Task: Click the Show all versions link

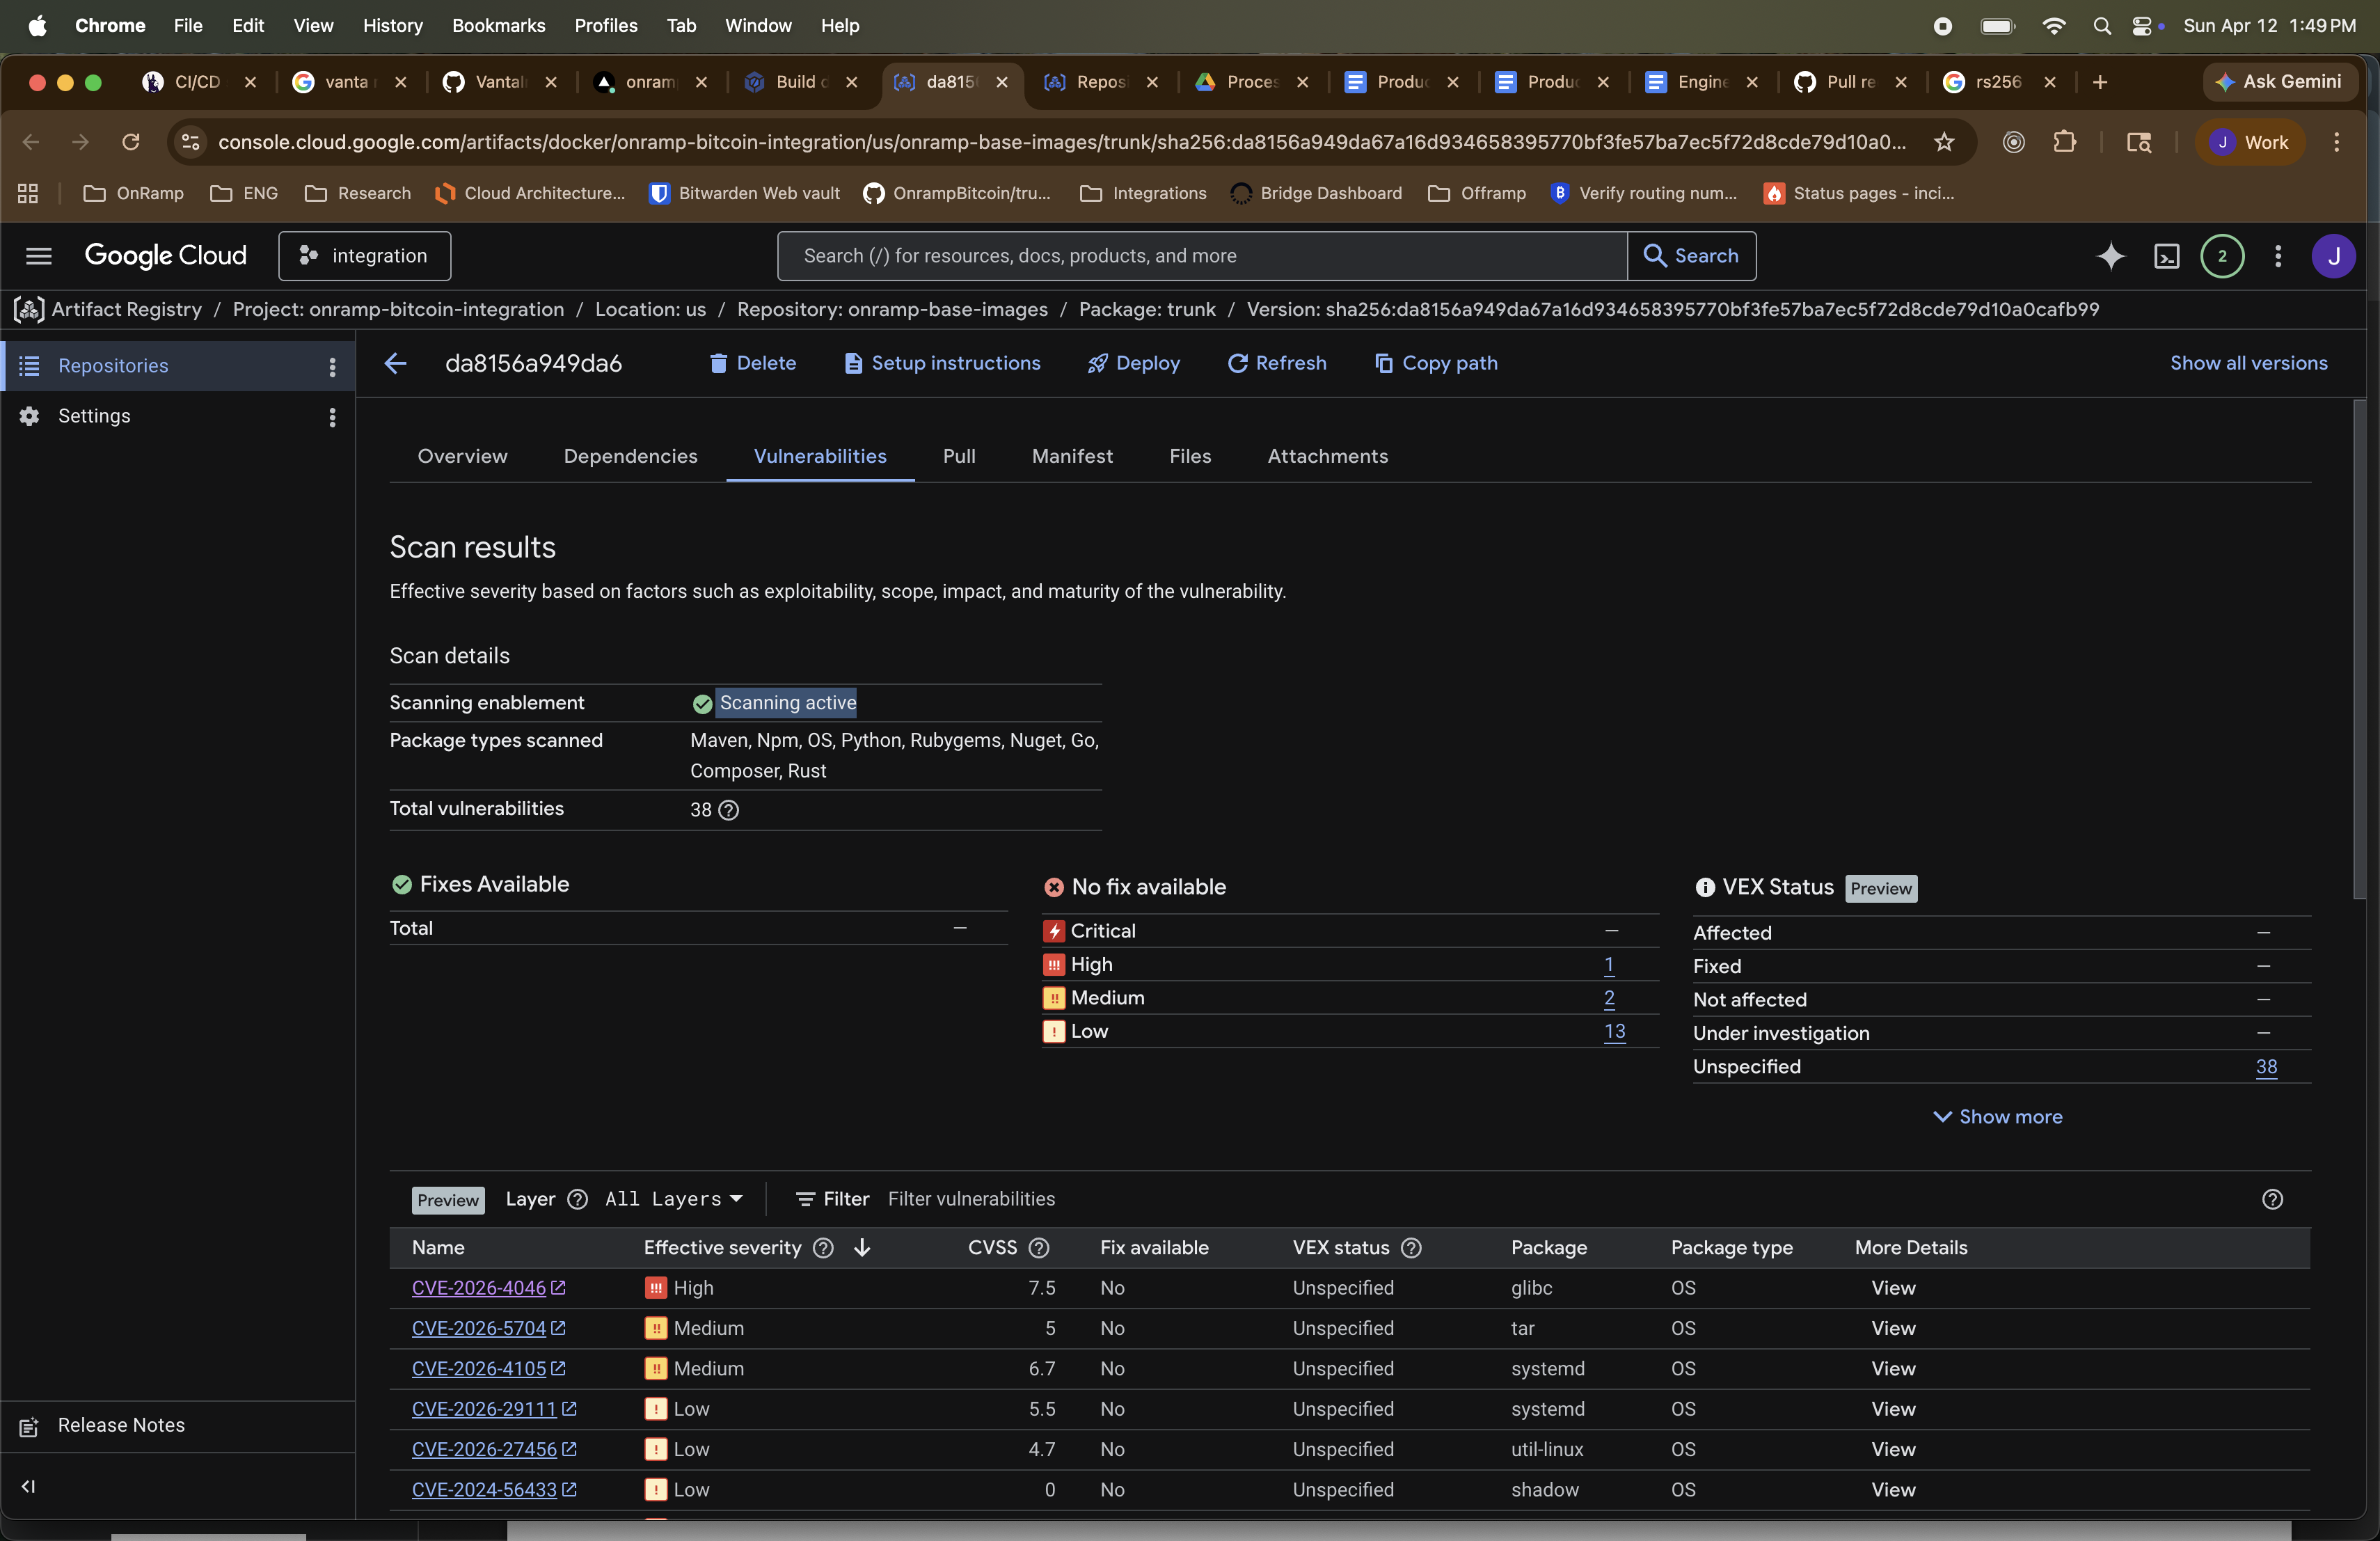Action: point(2249,363)
